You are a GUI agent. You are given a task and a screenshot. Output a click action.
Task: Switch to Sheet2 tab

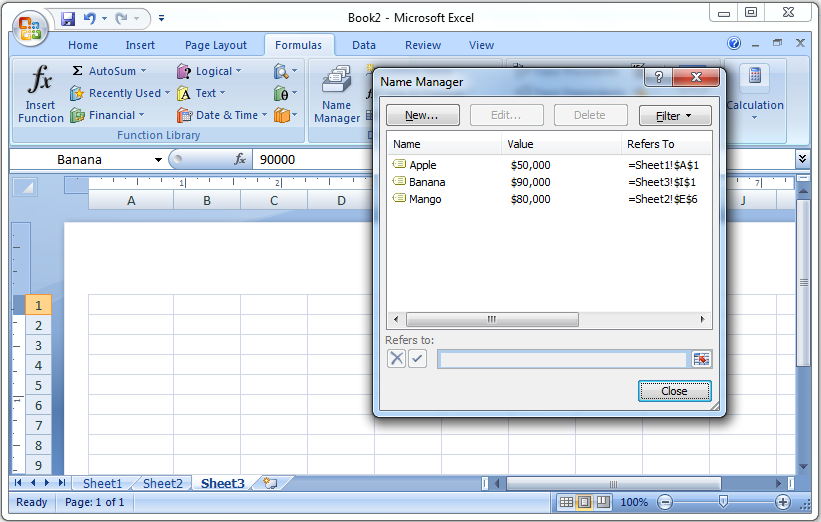[163, 483]
